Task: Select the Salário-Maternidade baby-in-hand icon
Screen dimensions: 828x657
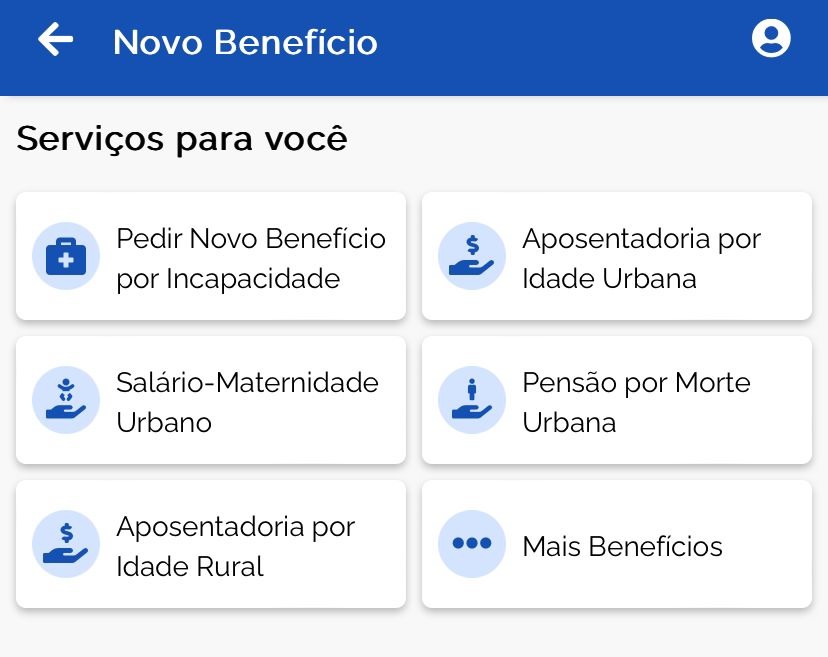Action: pos(66,400)
